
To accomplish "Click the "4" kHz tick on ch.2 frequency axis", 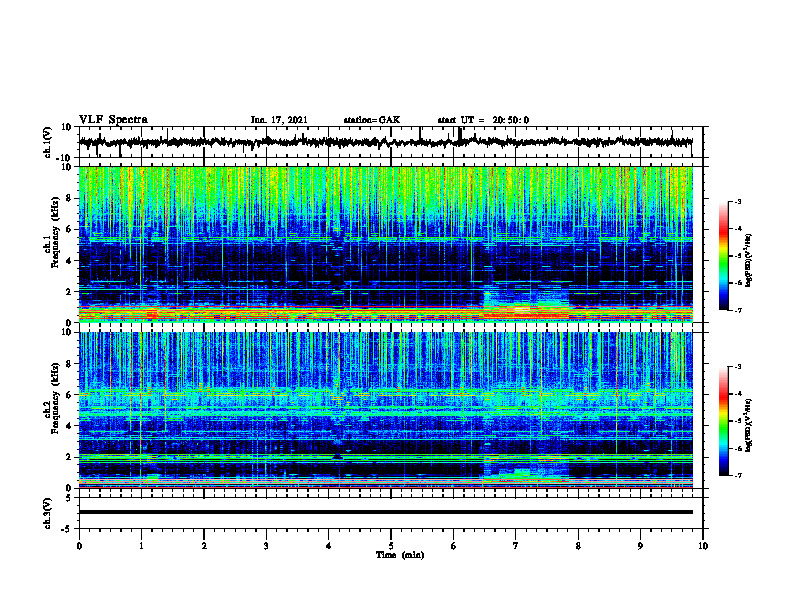I will tap(69, 426).
